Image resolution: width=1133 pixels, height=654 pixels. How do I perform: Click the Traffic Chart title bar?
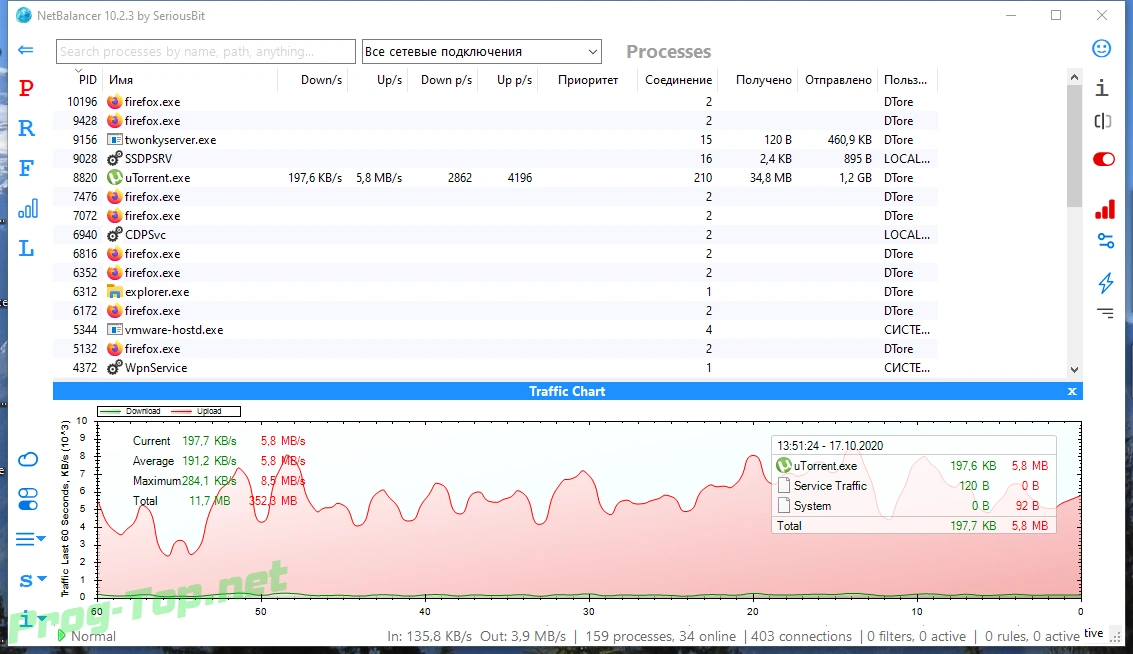coord(567,391)
